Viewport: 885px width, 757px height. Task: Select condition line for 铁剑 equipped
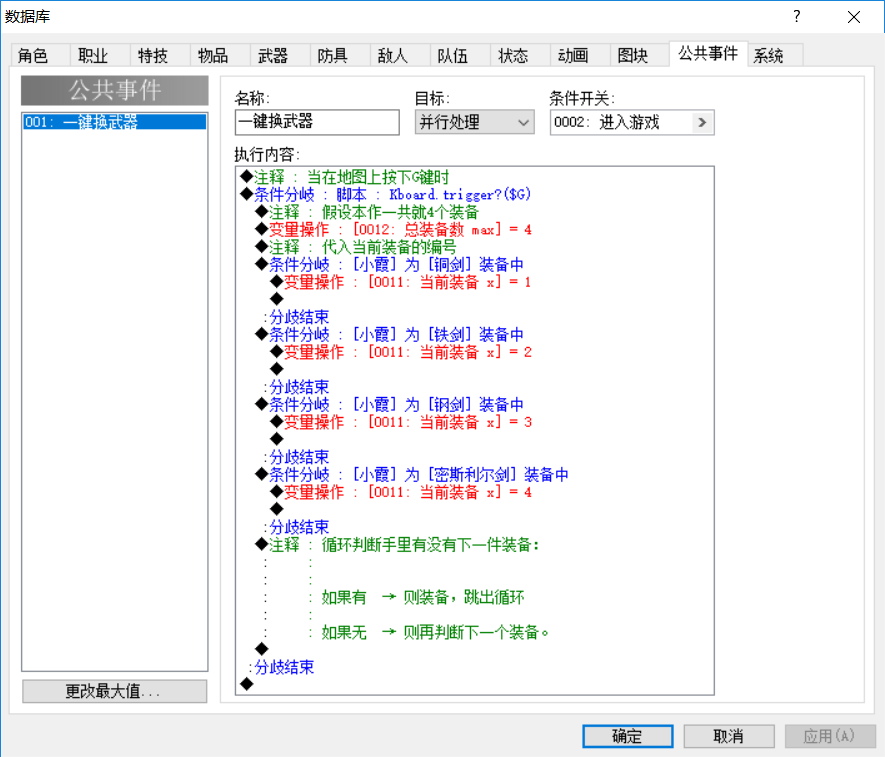pos(389,334)
